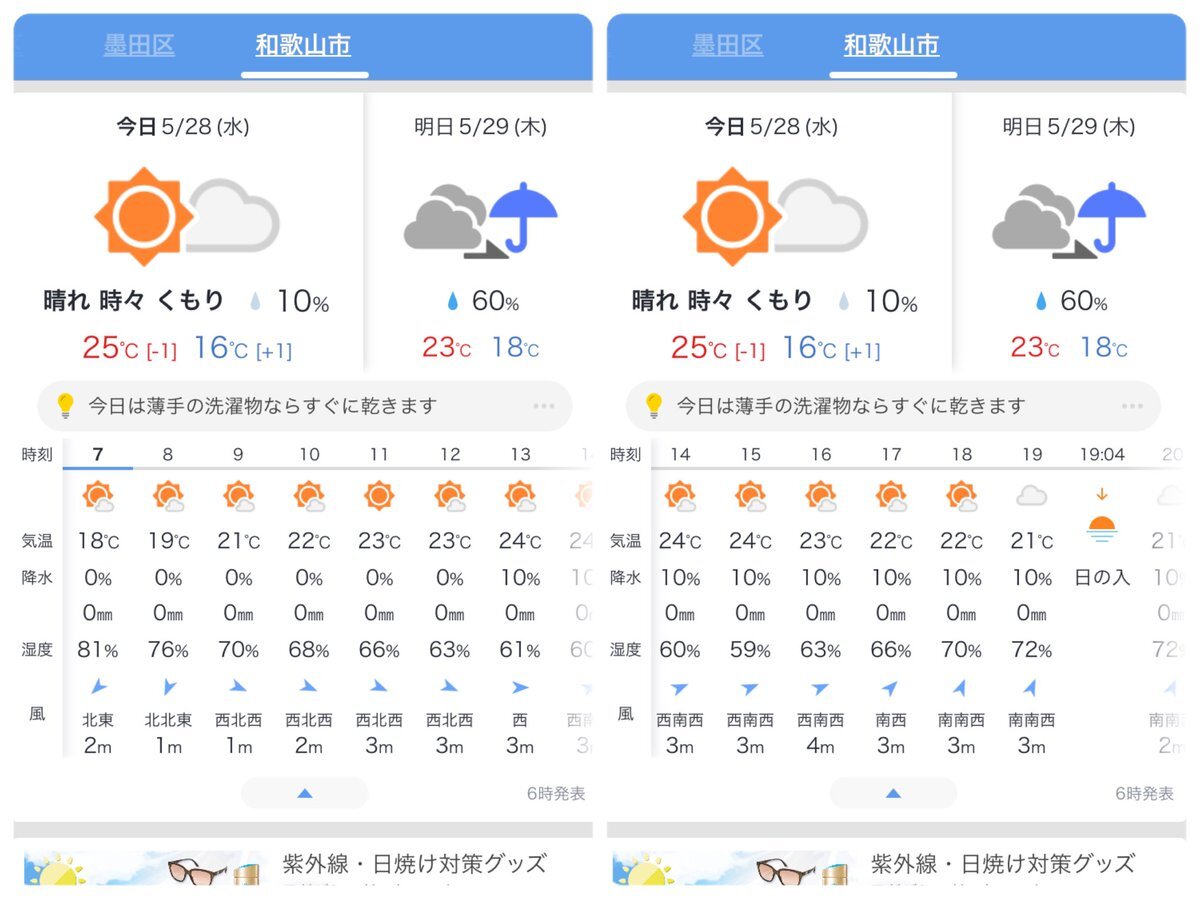
Task: Tap the weather icon for 16時
Action: coord(821,496)
